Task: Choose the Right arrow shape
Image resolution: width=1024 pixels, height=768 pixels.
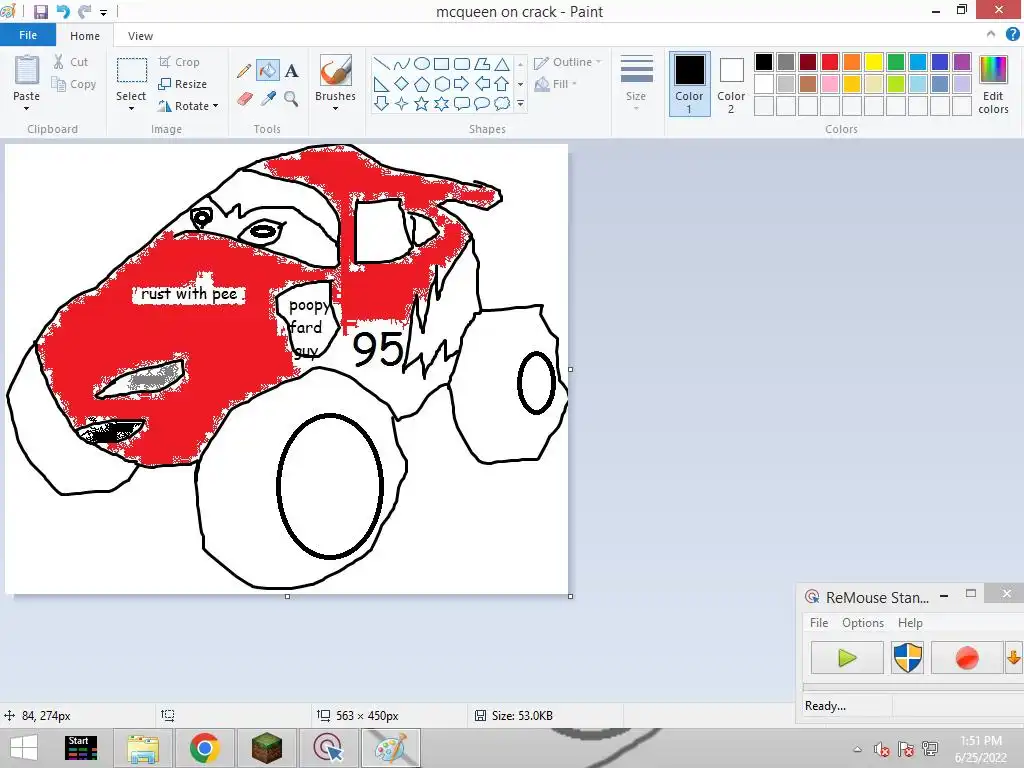Action: coord(462,84)
